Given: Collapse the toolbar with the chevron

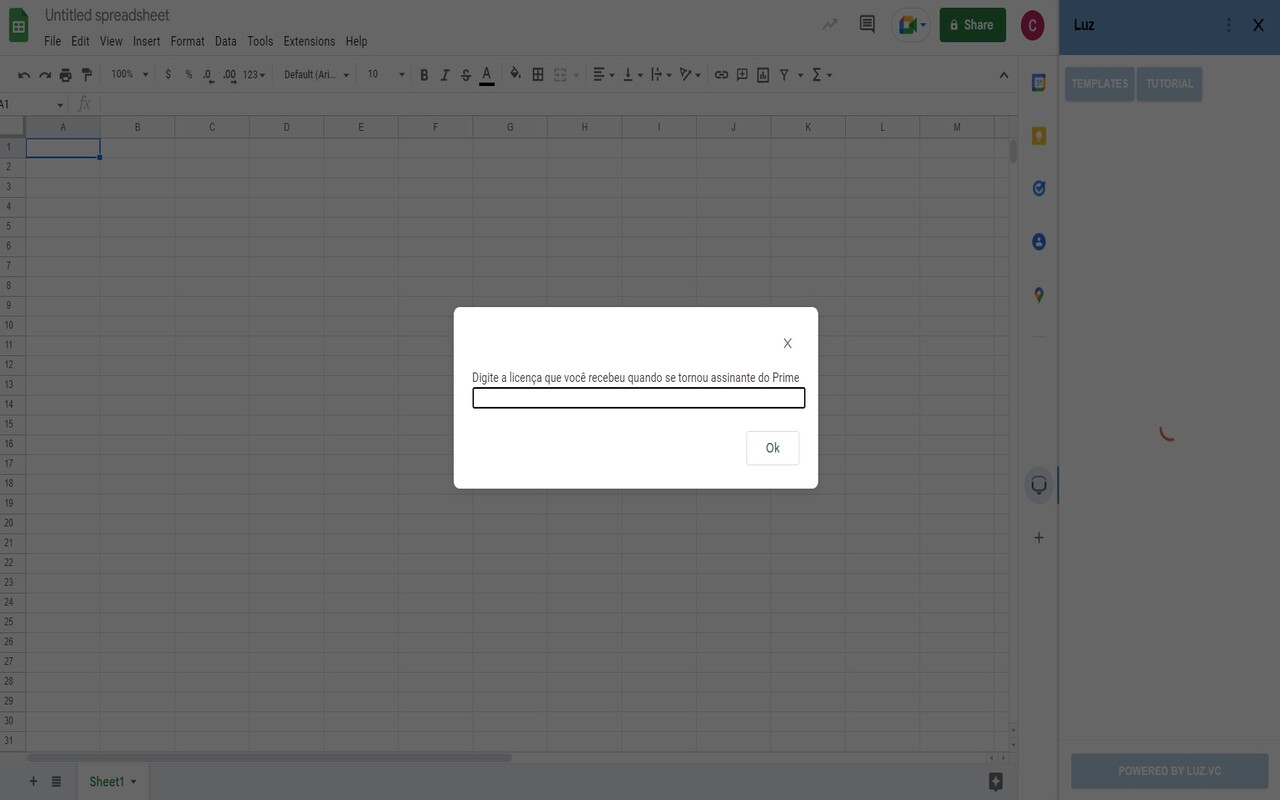Looking at the screenshot, I should coord(1004,75).
